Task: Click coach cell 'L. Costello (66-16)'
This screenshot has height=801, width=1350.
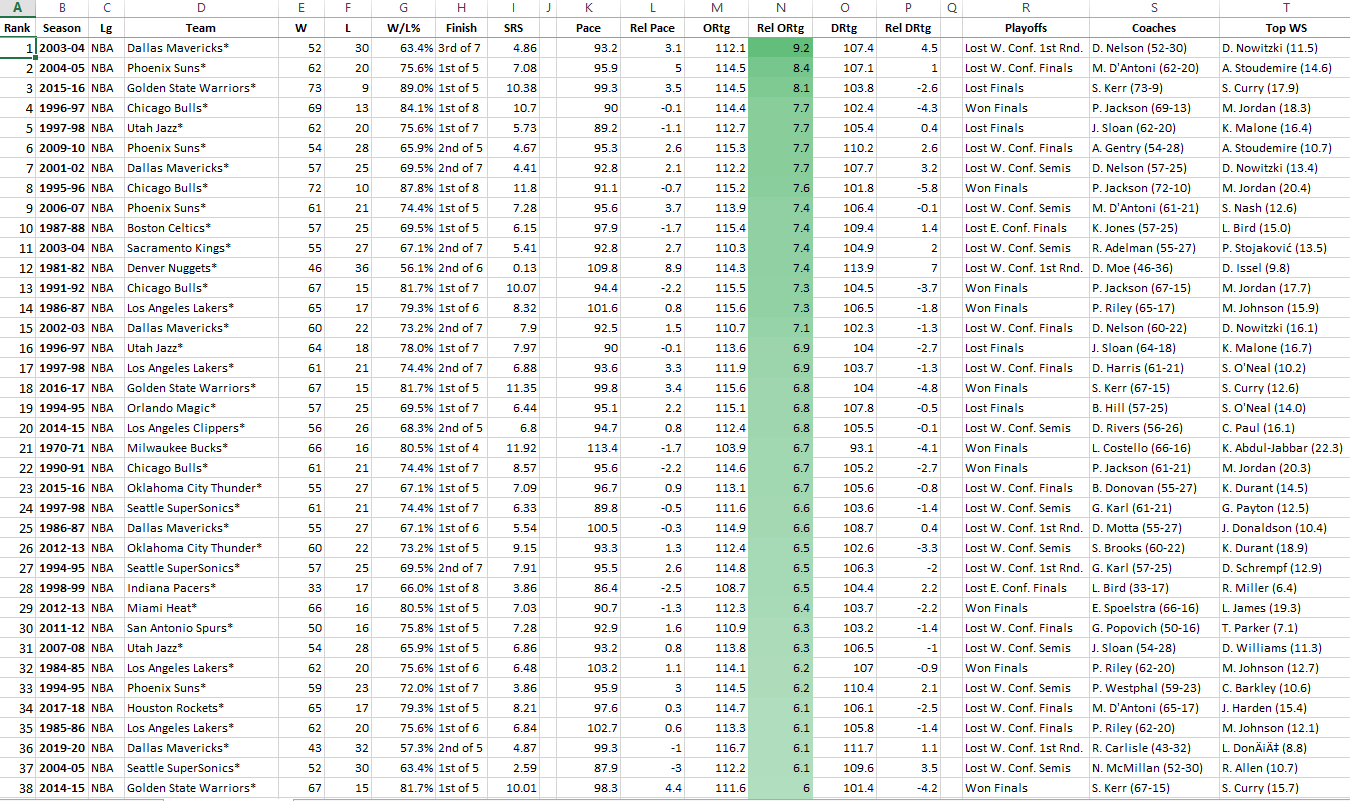Action: (x=1153, y=448)
